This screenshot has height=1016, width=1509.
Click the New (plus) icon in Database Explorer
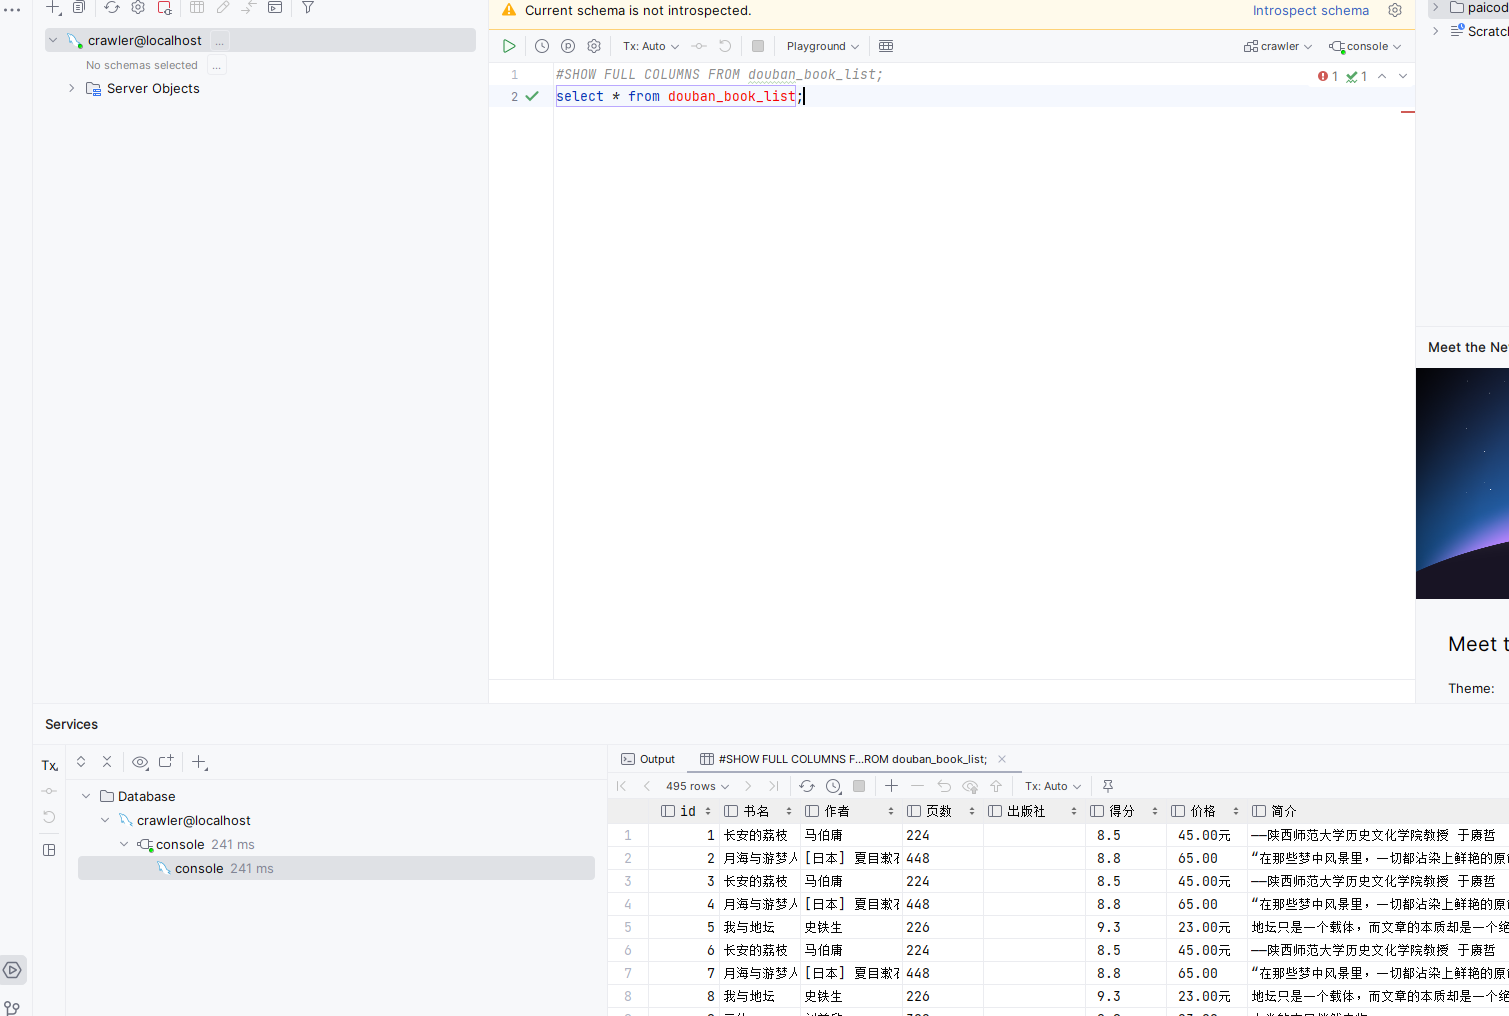54,7
